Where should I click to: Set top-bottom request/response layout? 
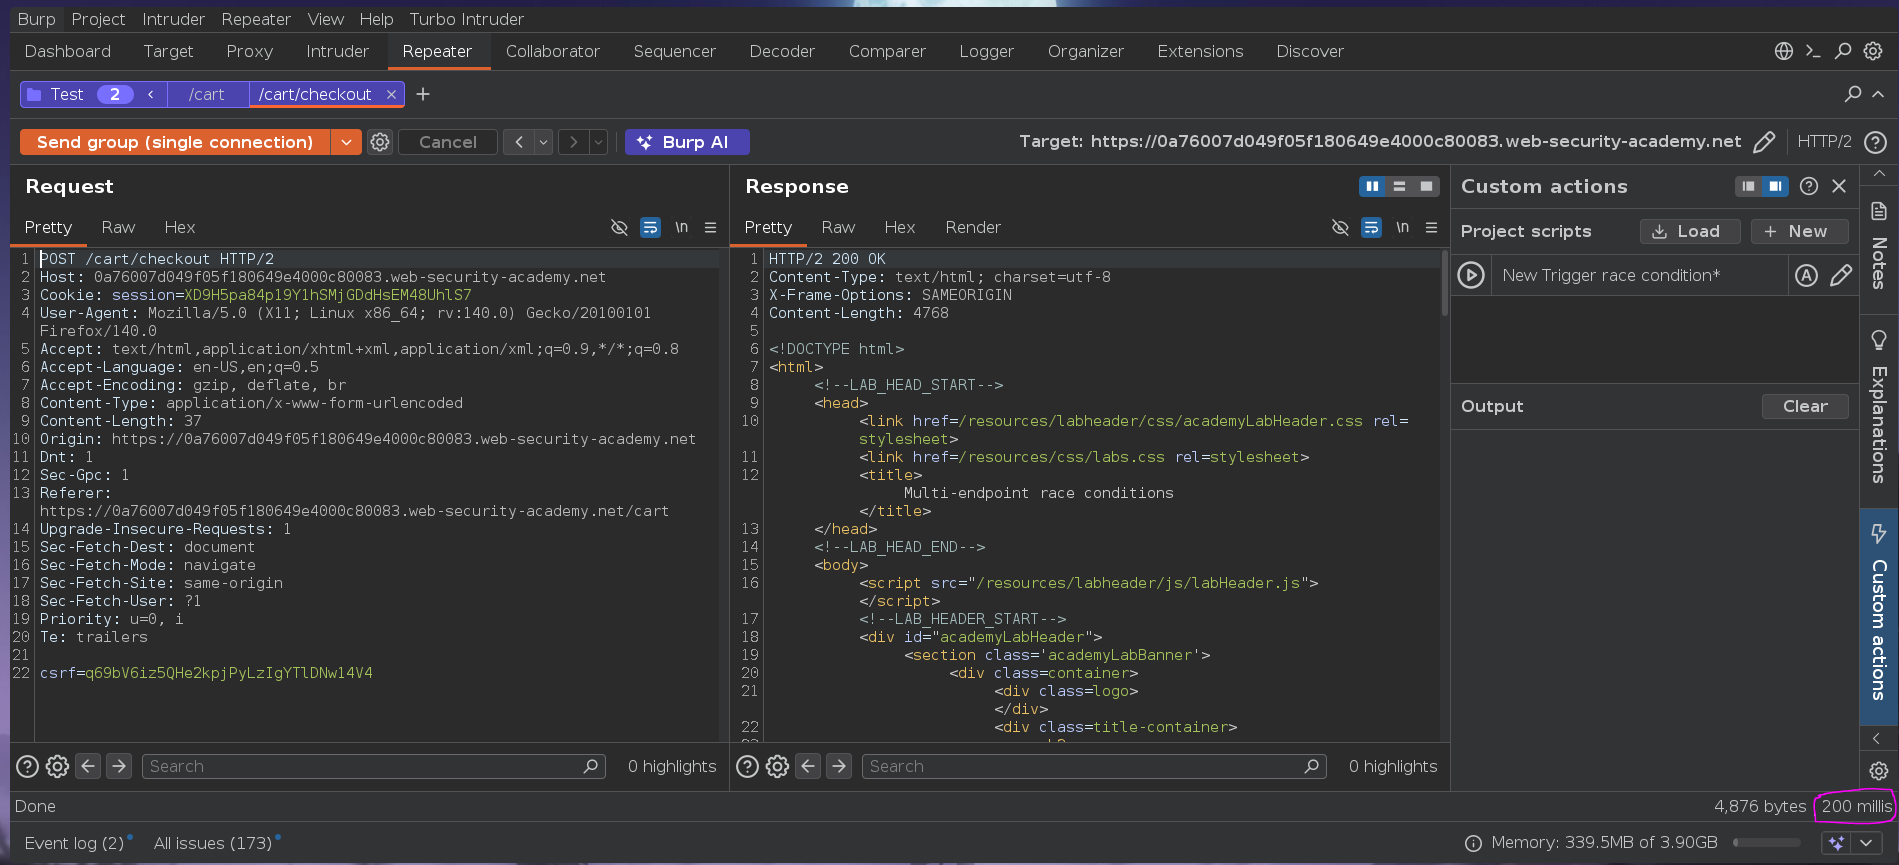pyautogui.click(x=1399, y=186)
